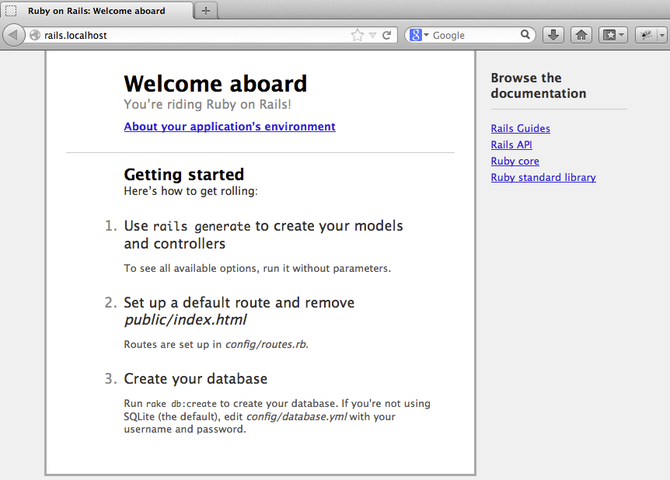Viewport: 670px width, 480px height.
Task: Open the Ruby core documentation link
Action: (x=515, y=161)
